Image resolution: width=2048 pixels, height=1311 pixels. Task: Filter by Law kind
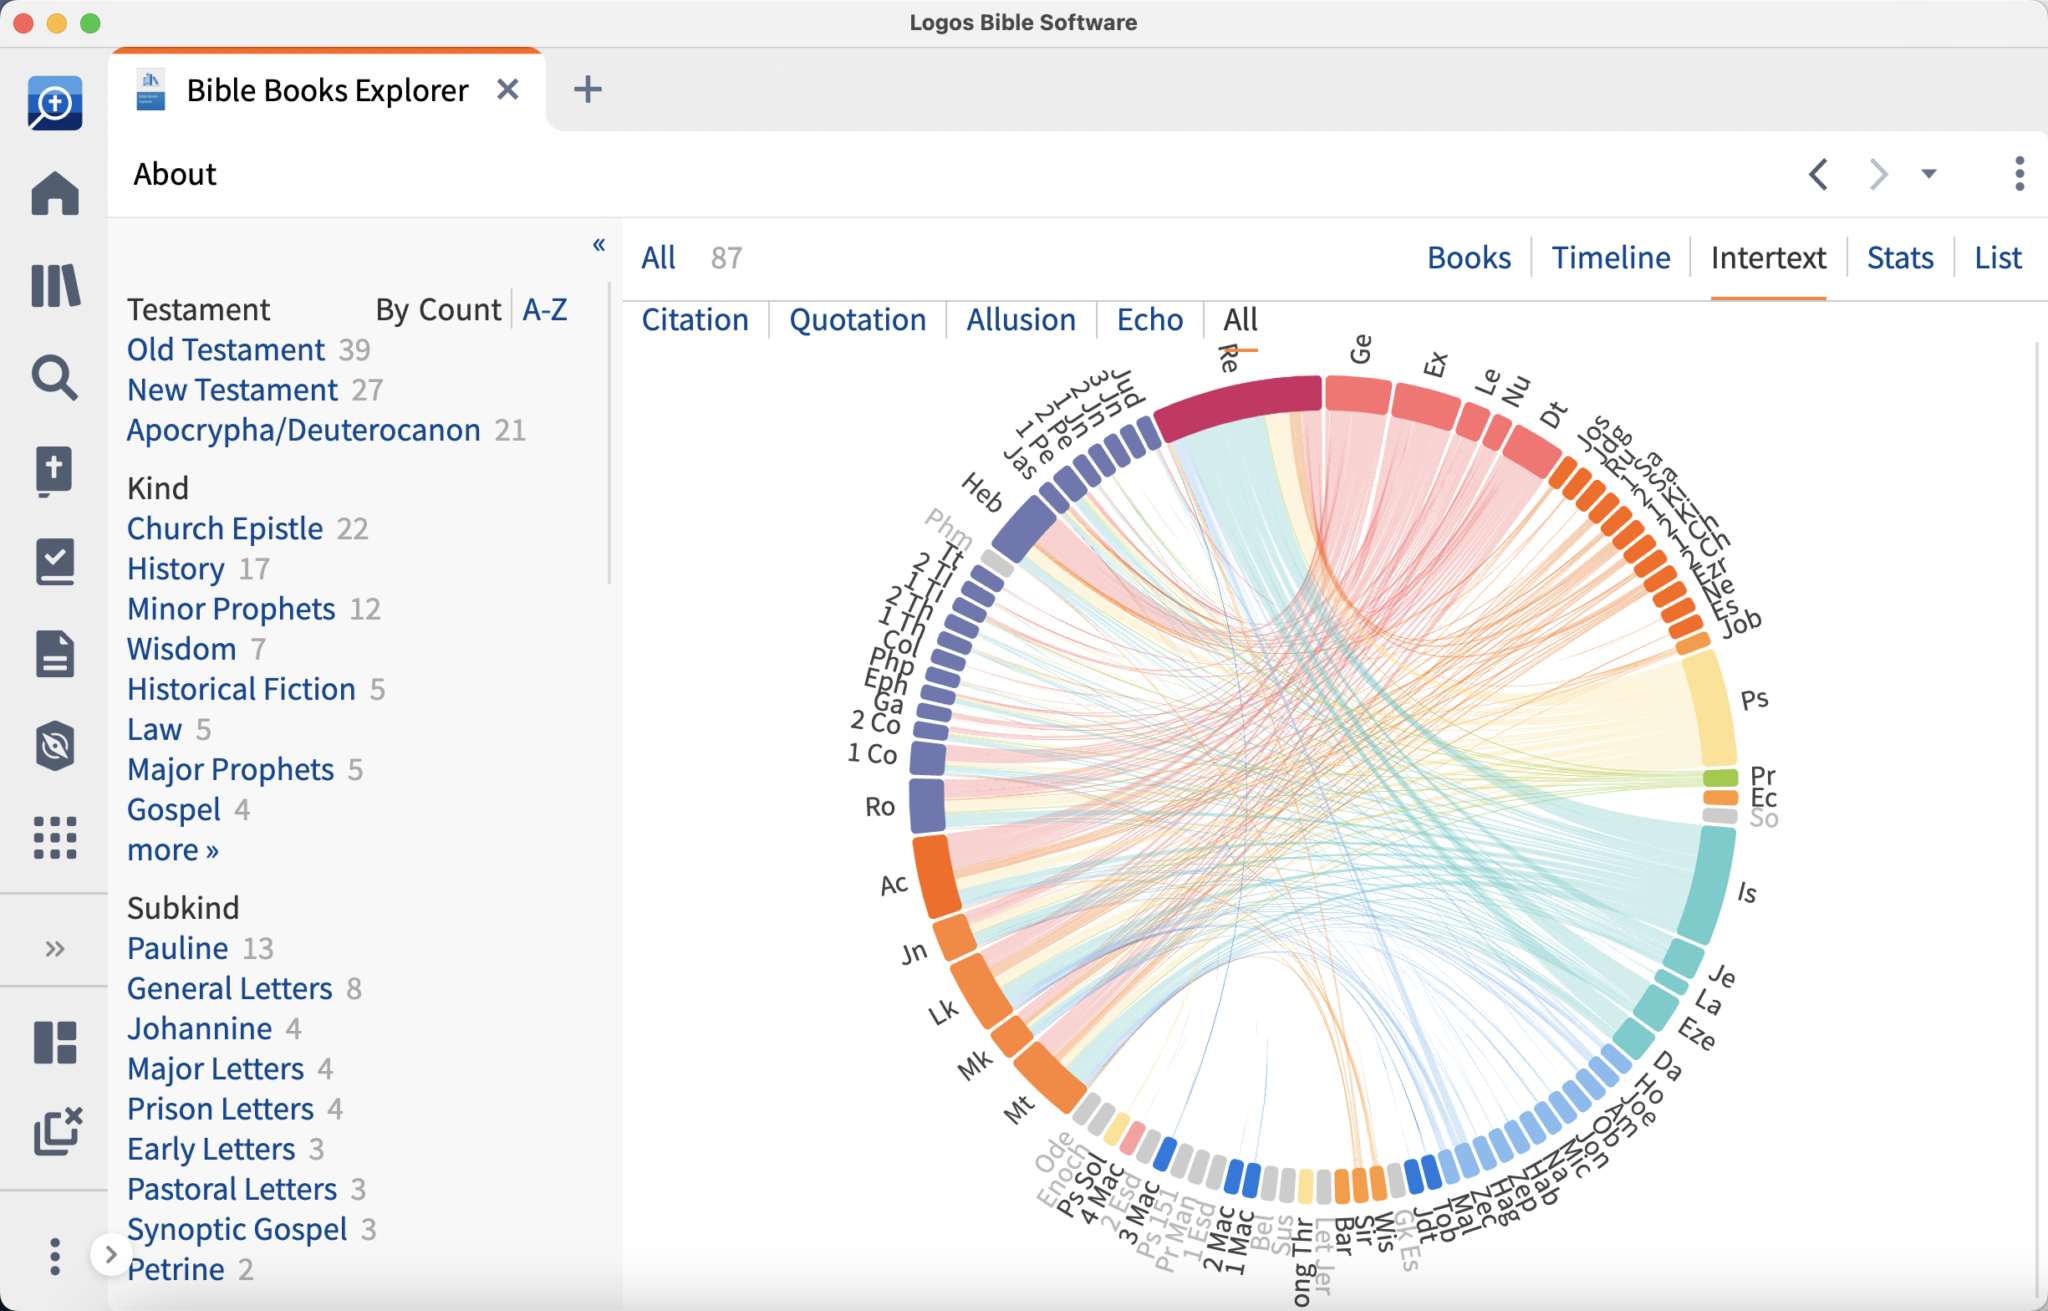[154, 729]
